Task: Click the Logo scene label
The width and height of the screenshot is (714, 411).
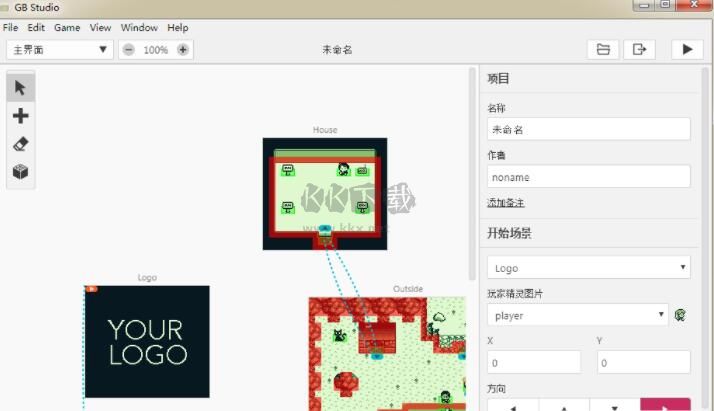Action: tap(147, 277)
